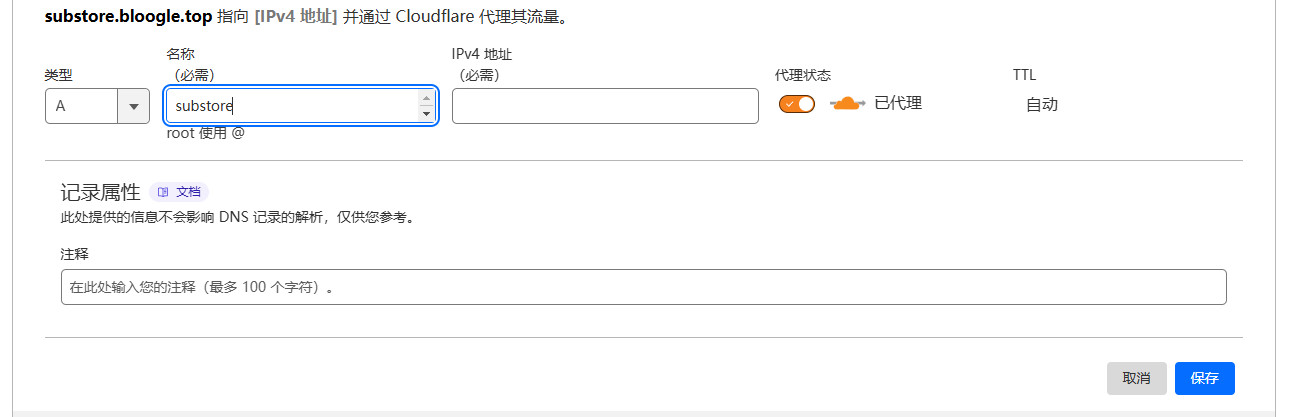The width and height of the screenshot is (1289, 417).
Task: Click the TTL value 自动
Action: (x=1042, y=104)
